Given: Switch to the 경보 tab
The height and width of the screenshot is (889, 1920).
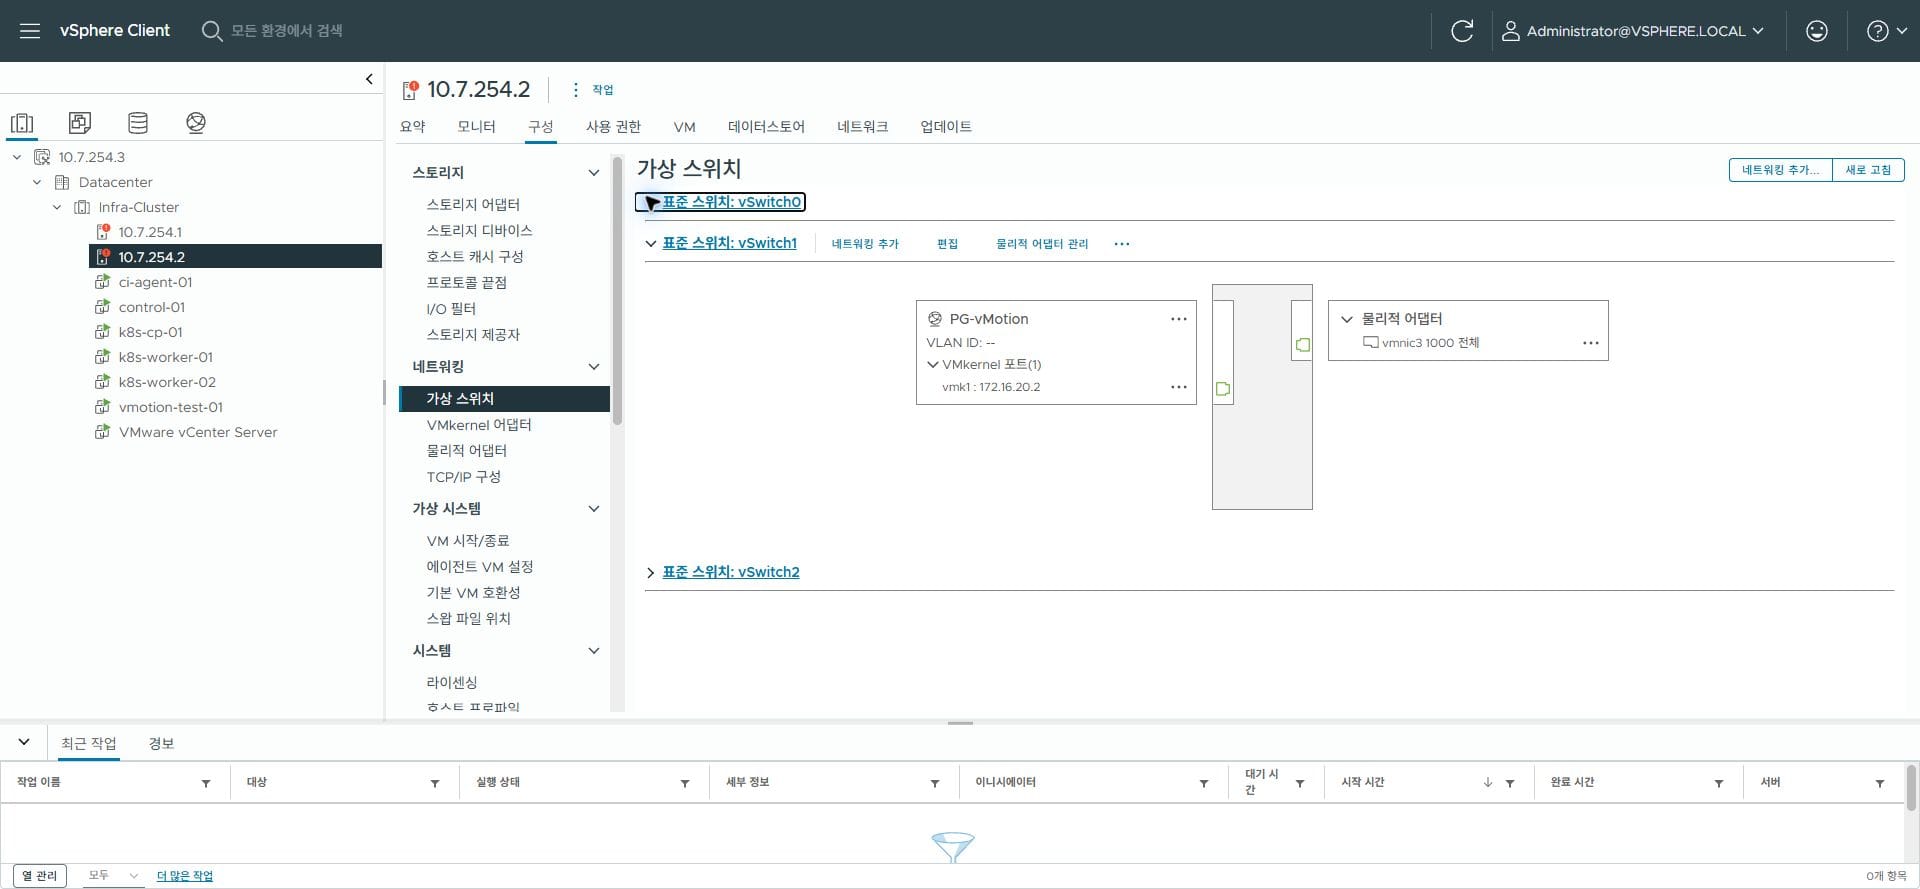Looking at the screenshot, I should click(x=161, y=743).
